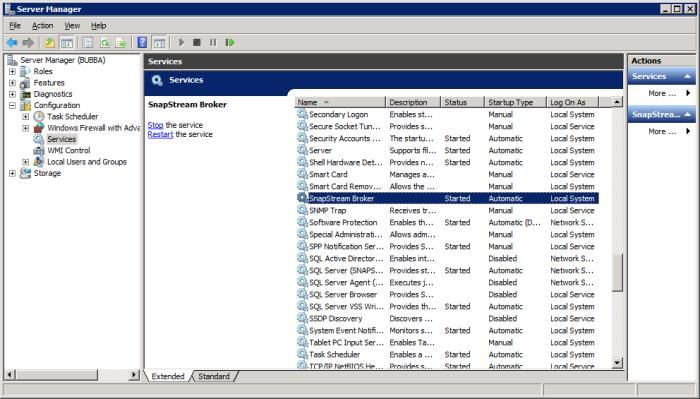Expand the Roles tree node
This screenshot has width=700, height=399.
click(12, 71)
